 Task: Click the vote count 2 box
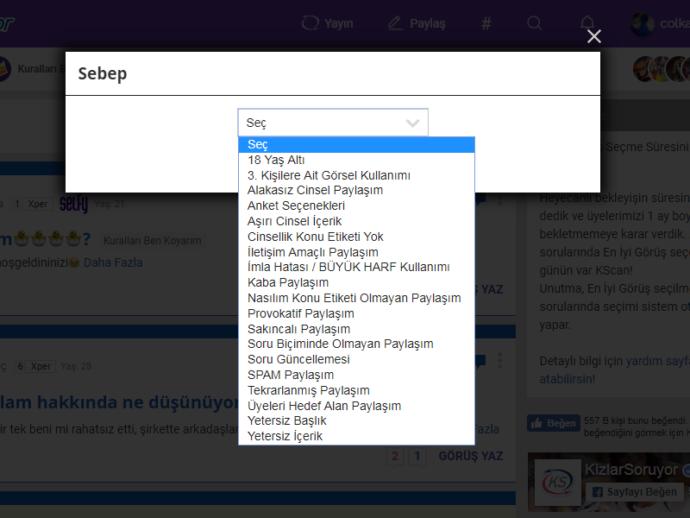point(395,456)
